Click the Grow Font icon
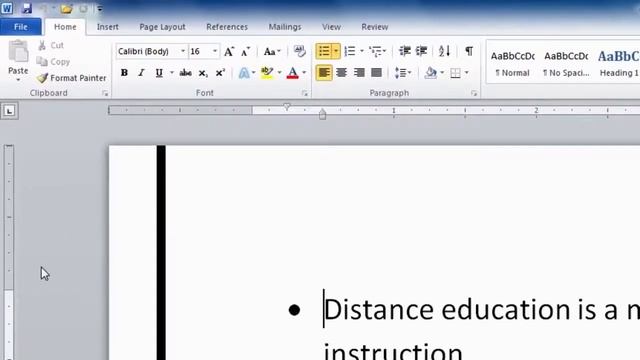 (x=229, y=51)
